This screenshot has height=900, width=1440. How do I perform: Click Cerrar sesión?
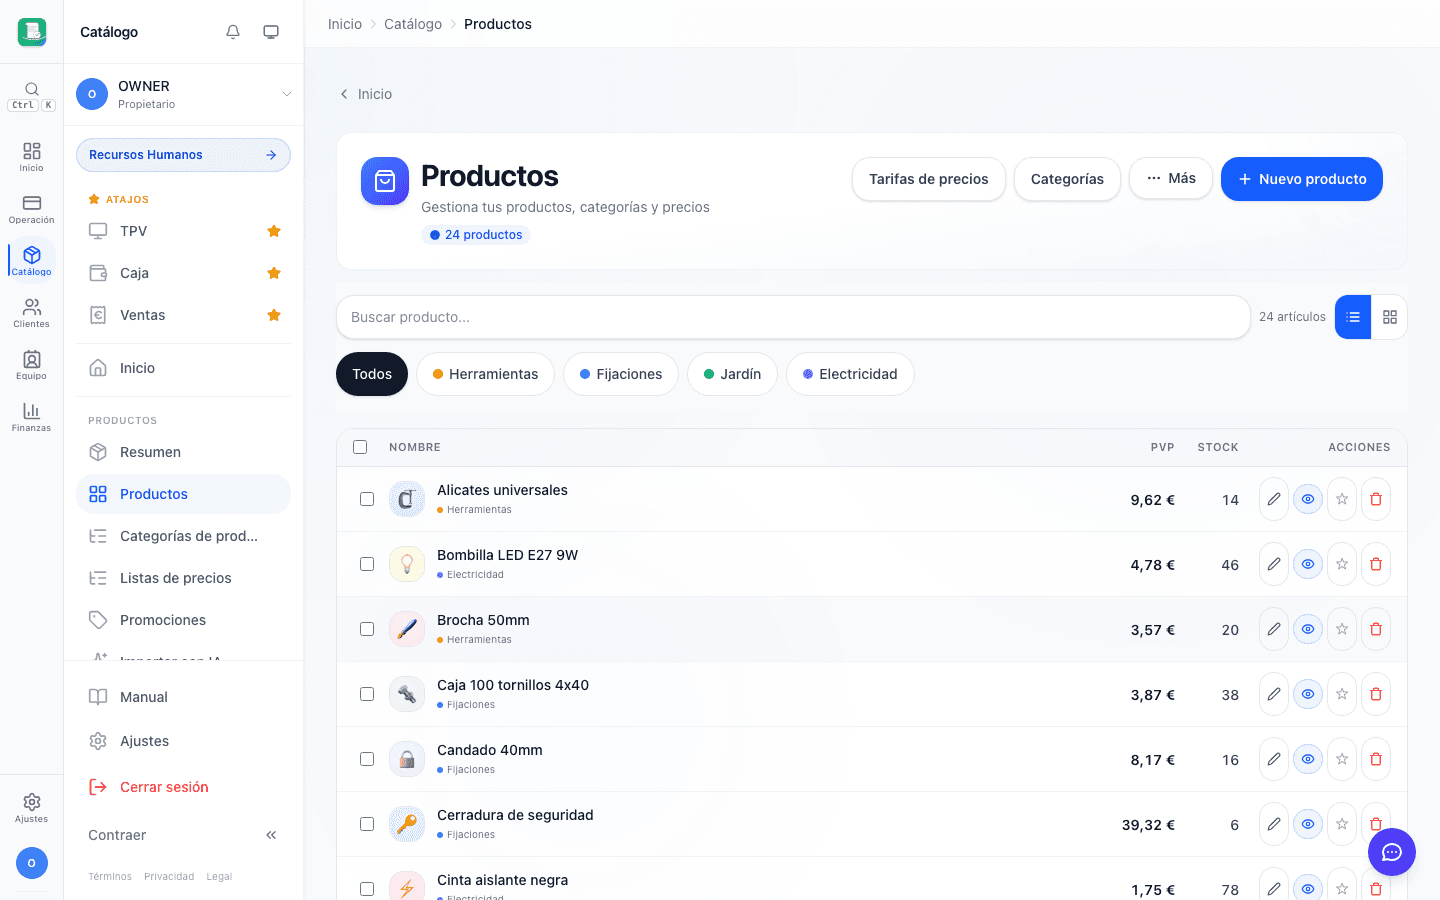point(183,787)
